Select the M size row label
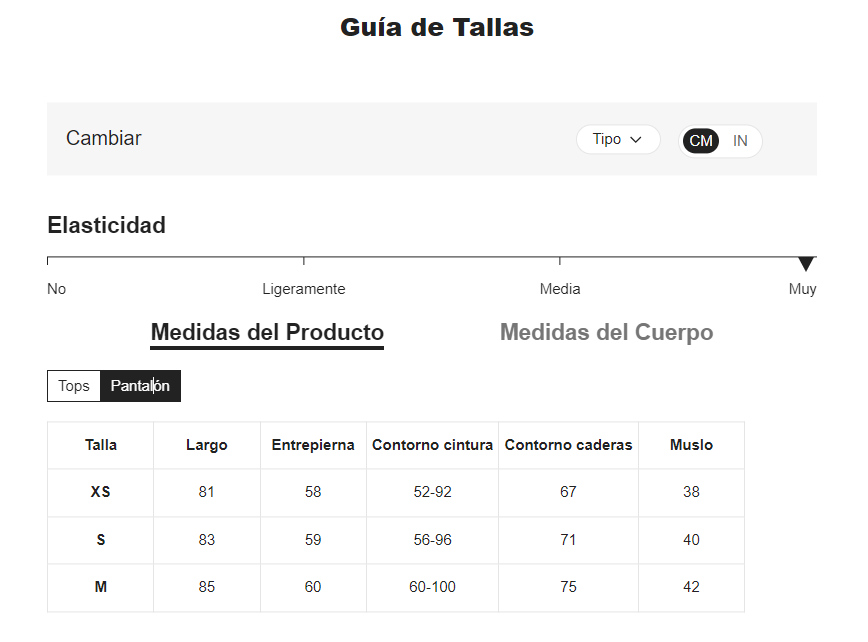Viewport: 868px width, 642px height. click(x=101, y=587)
